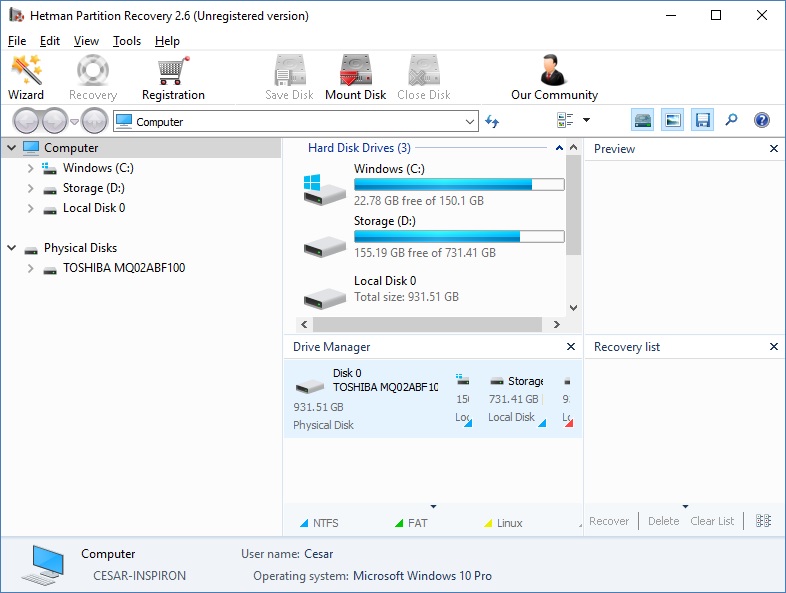Image resolution: width=786 pixels, height=593 pixels.
Task: Open Our Community page
Action: coord(554,78)
